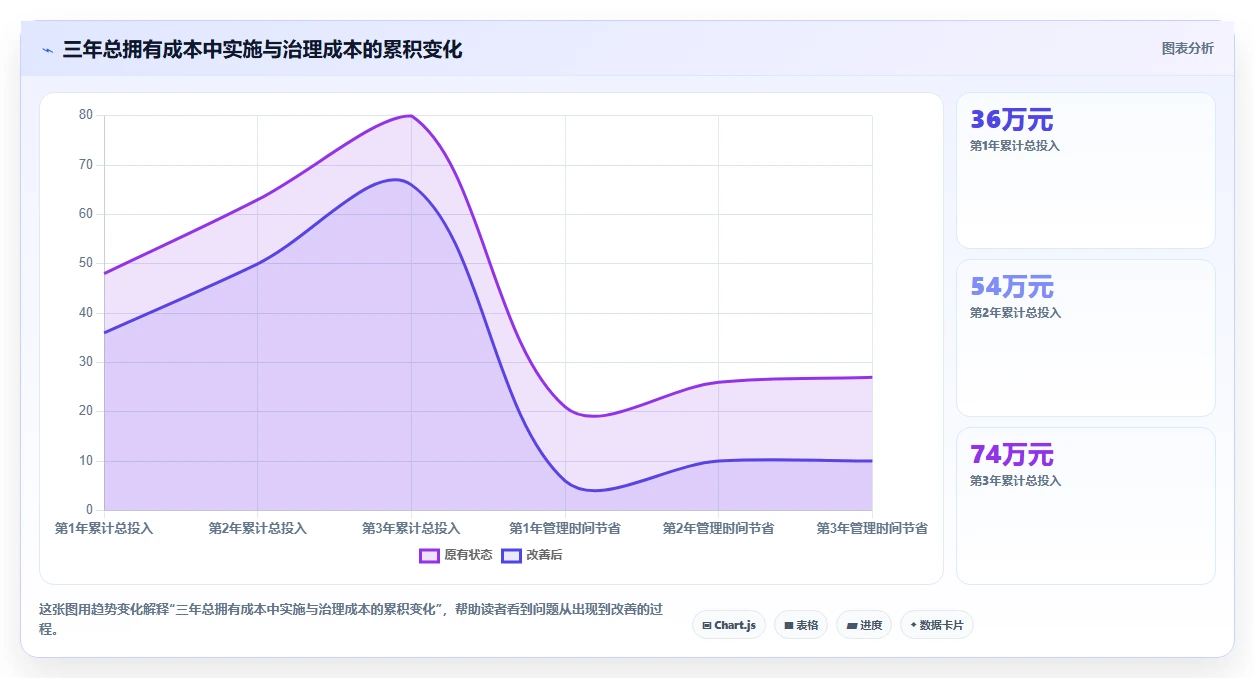Click the 第2年管理时间节省 axis label
The height and width of the screenshot is (678, 1255).
point(718,528)
